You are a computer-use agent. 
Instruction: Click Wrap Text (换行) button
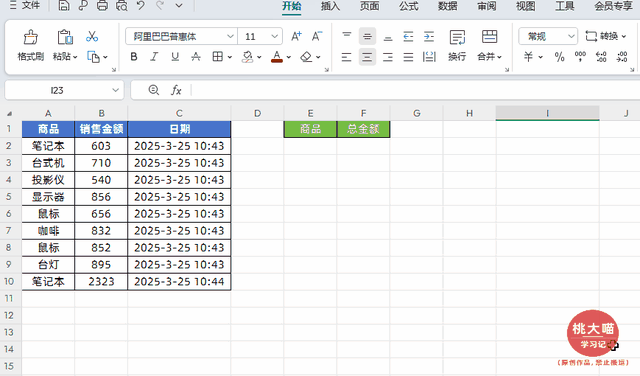[457, 45]
